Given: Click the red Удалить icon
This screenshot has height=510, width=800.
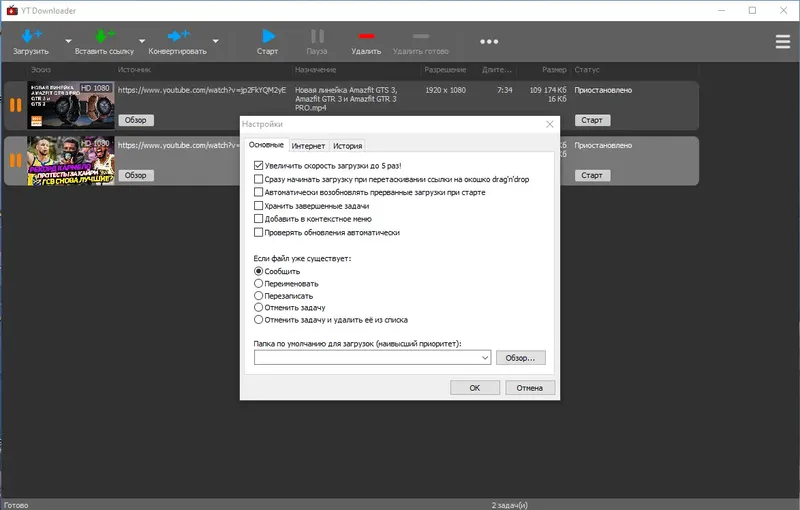Looking at the screenshot, I should (x=366, y=36).
